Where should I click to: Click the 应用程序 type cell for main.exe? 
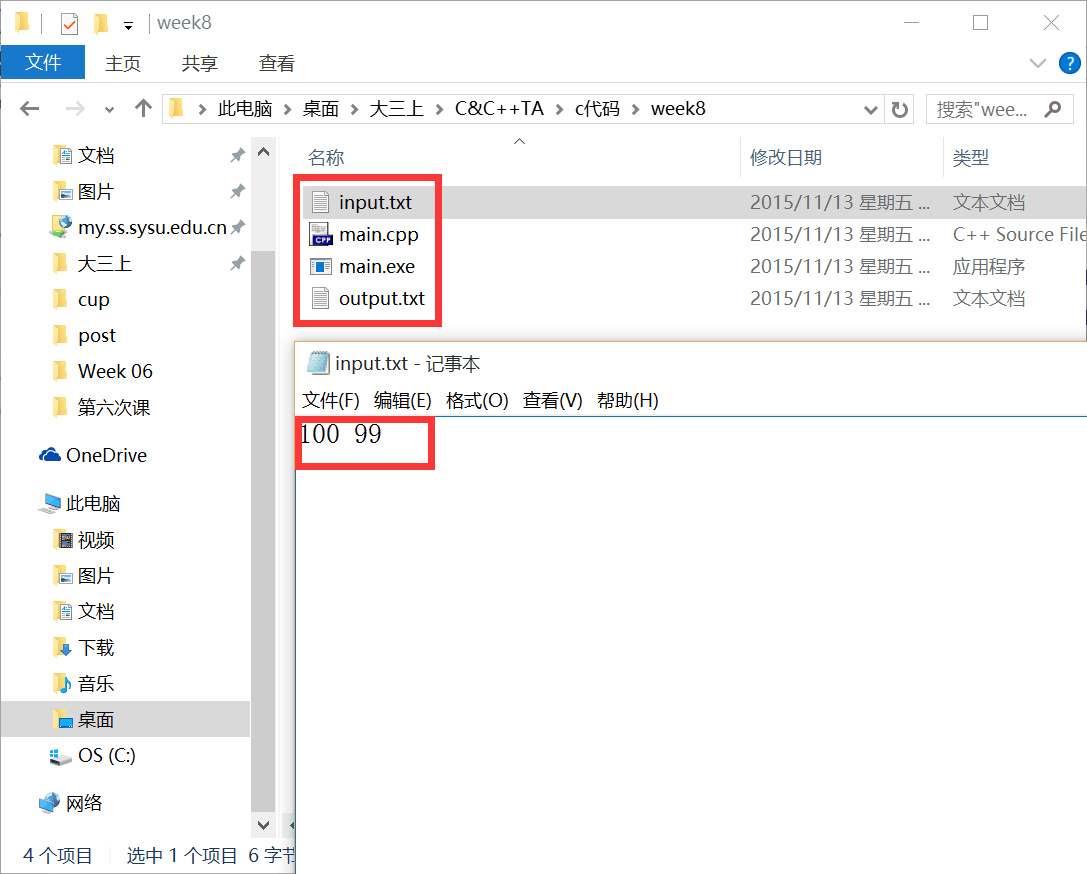989,266
